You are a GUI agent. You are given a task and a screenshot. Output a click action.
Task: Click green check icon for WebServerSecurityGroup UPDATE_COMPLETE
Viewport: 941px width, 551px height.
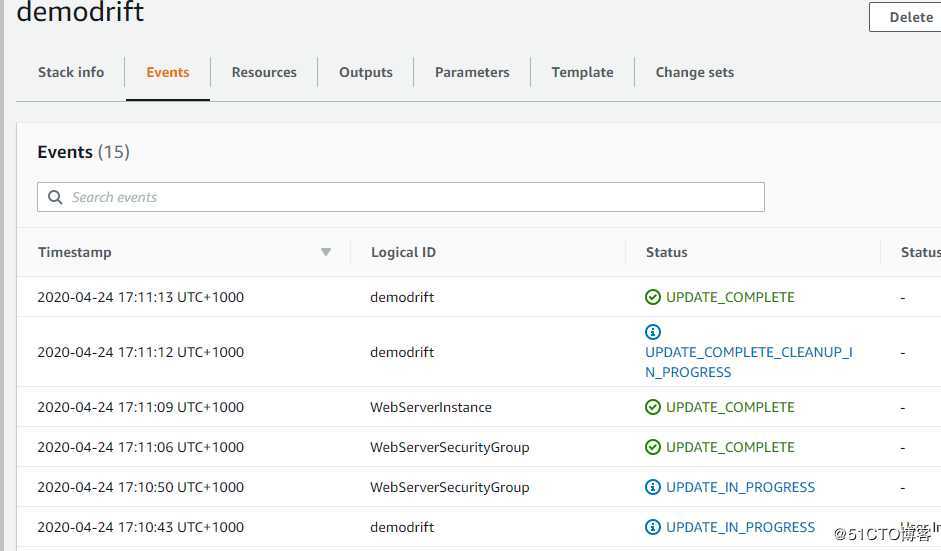click(x=653, y=447)
